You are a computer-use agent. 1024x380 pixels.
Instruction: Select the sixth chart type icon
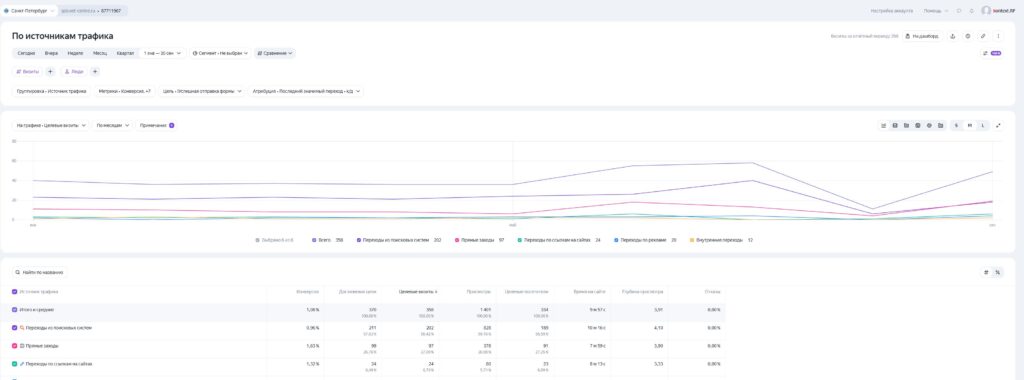click(940, 125)
